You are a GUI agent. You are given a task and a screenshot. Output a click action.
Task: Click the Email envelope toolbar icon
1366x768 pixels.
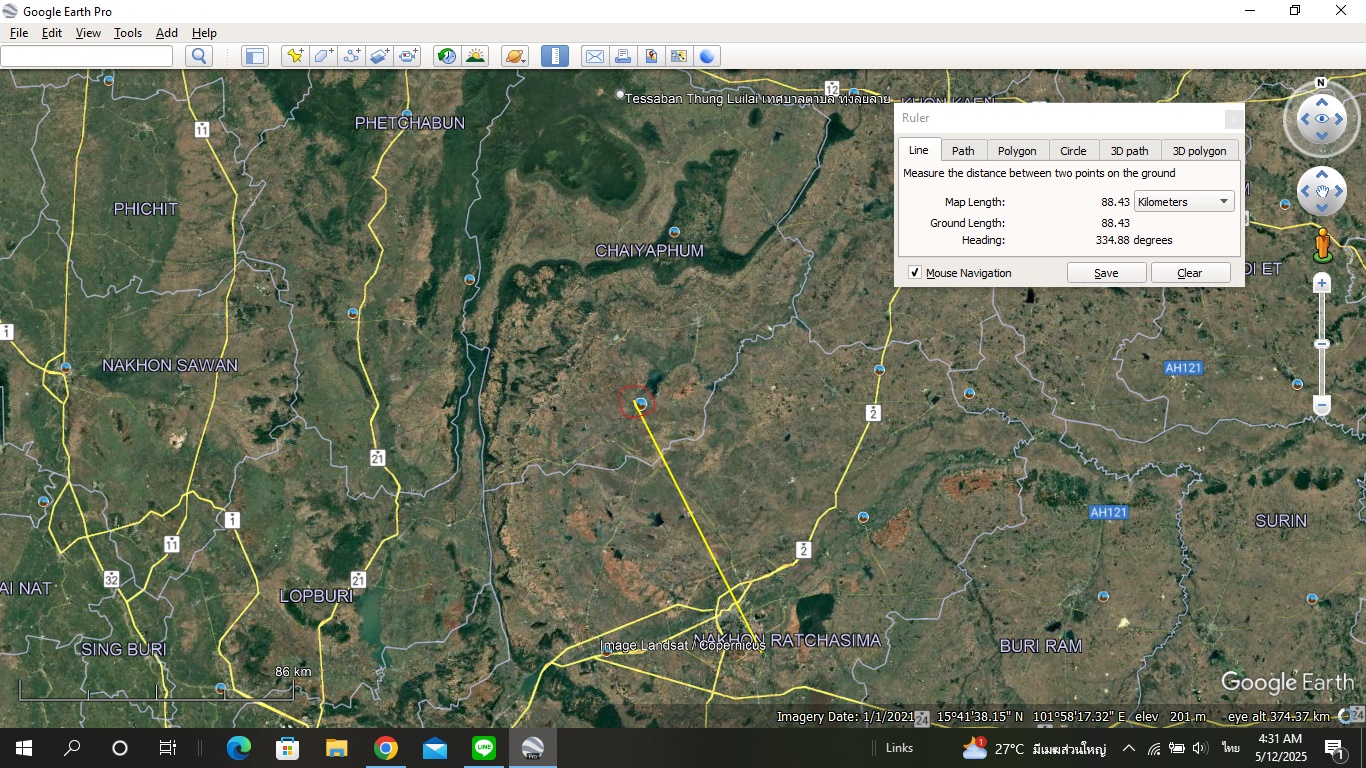coord(595,56)
